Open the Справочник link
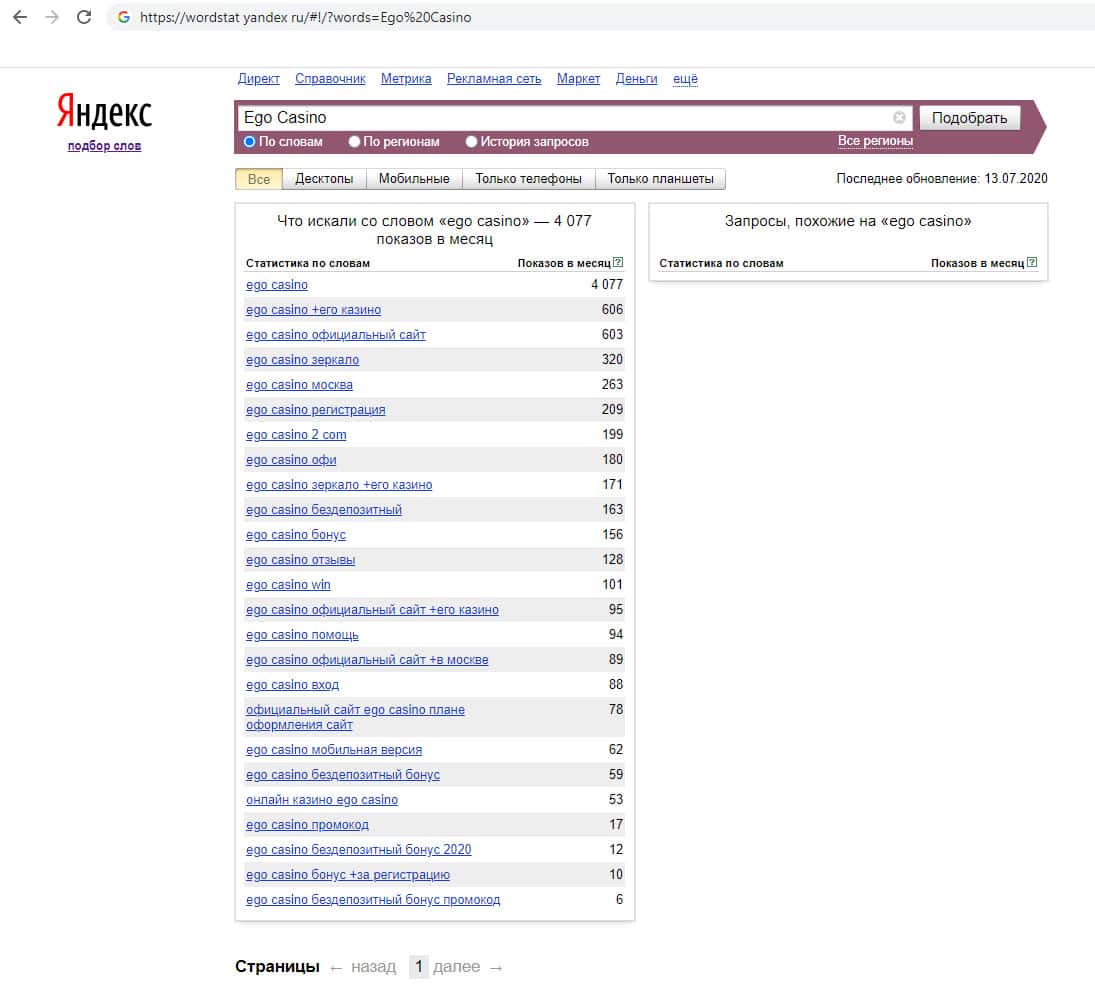The width and height of the screenshot is (1095, 993). [x=330, y=79]
